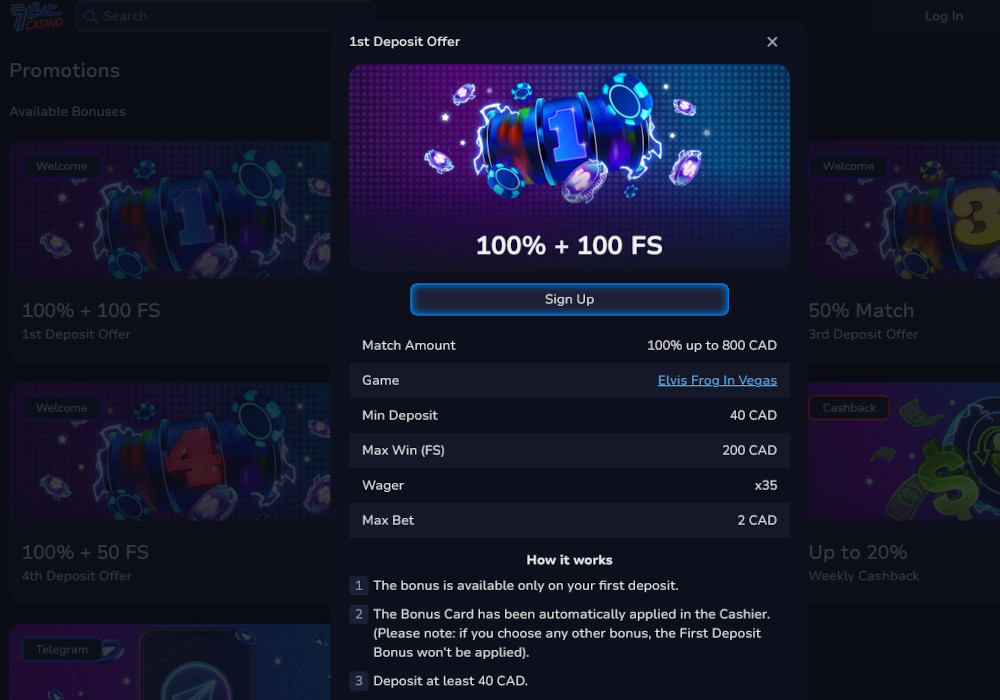Click the Telegram badge on bottom promotion card
Image resolution: width=1000 pixels, height=700 pixels.
point(63,649)
